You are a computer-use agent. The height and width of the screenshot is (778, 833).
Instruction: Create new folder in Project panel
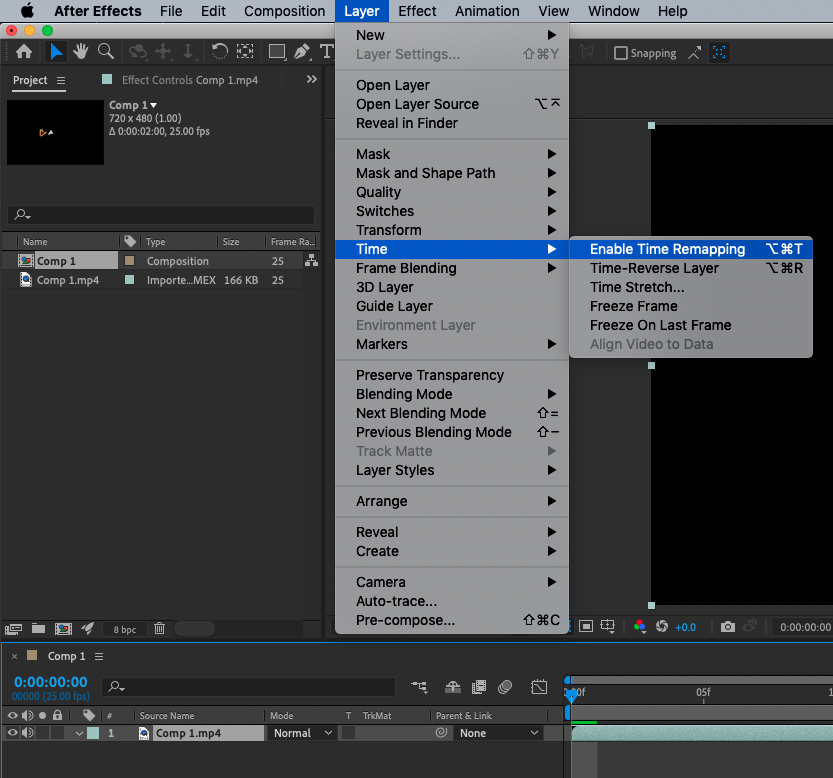tap(38, 628)
